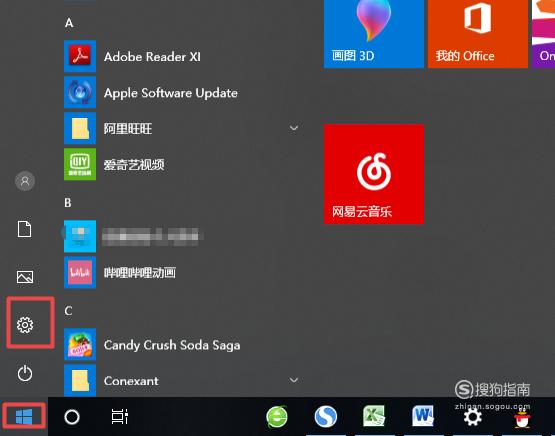Image resolution: width=555 pixels, height=436 pixels.
Task: Open the Pictures icon in Start sidebar
Action: (25, 277)
